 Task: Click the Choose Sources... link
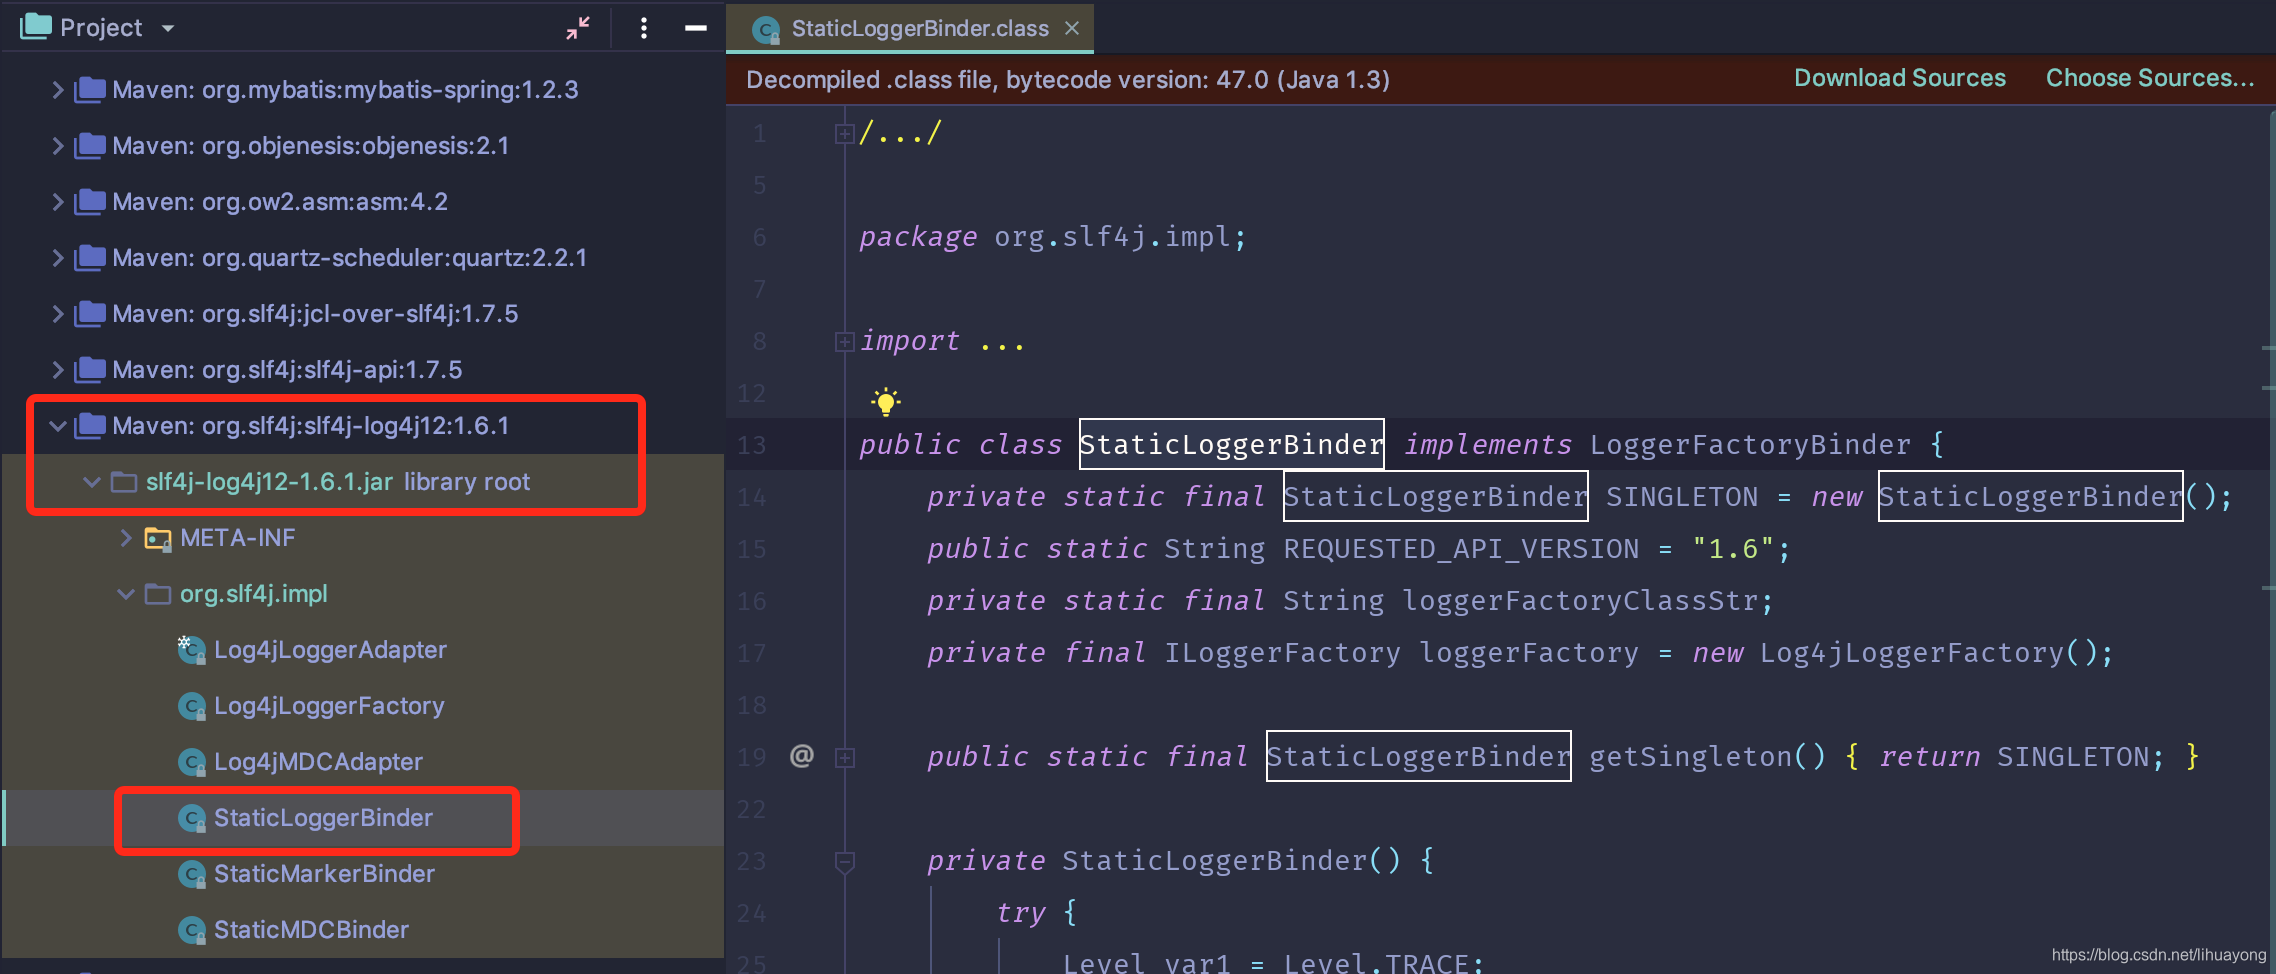coord(2150,78)
